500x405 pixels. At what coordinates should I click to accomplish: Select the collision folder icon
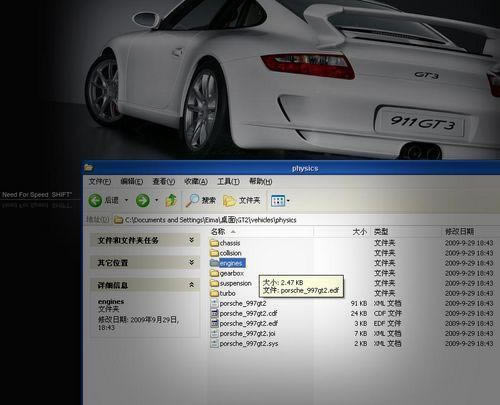point(214,253)
